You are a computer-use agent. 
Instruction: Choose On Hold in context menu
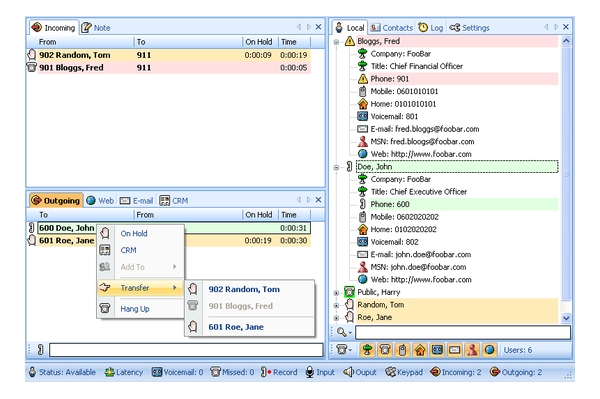[x=140, y=233]
